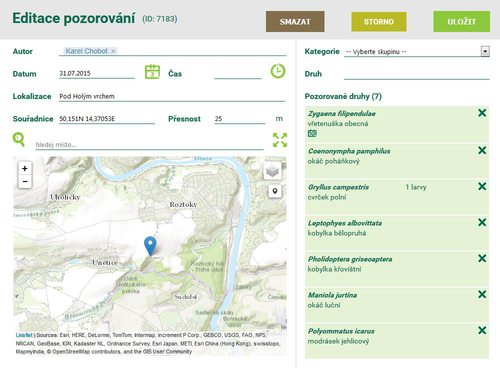Zoom in on the map

pyautogui.click(x=25, y=168)
